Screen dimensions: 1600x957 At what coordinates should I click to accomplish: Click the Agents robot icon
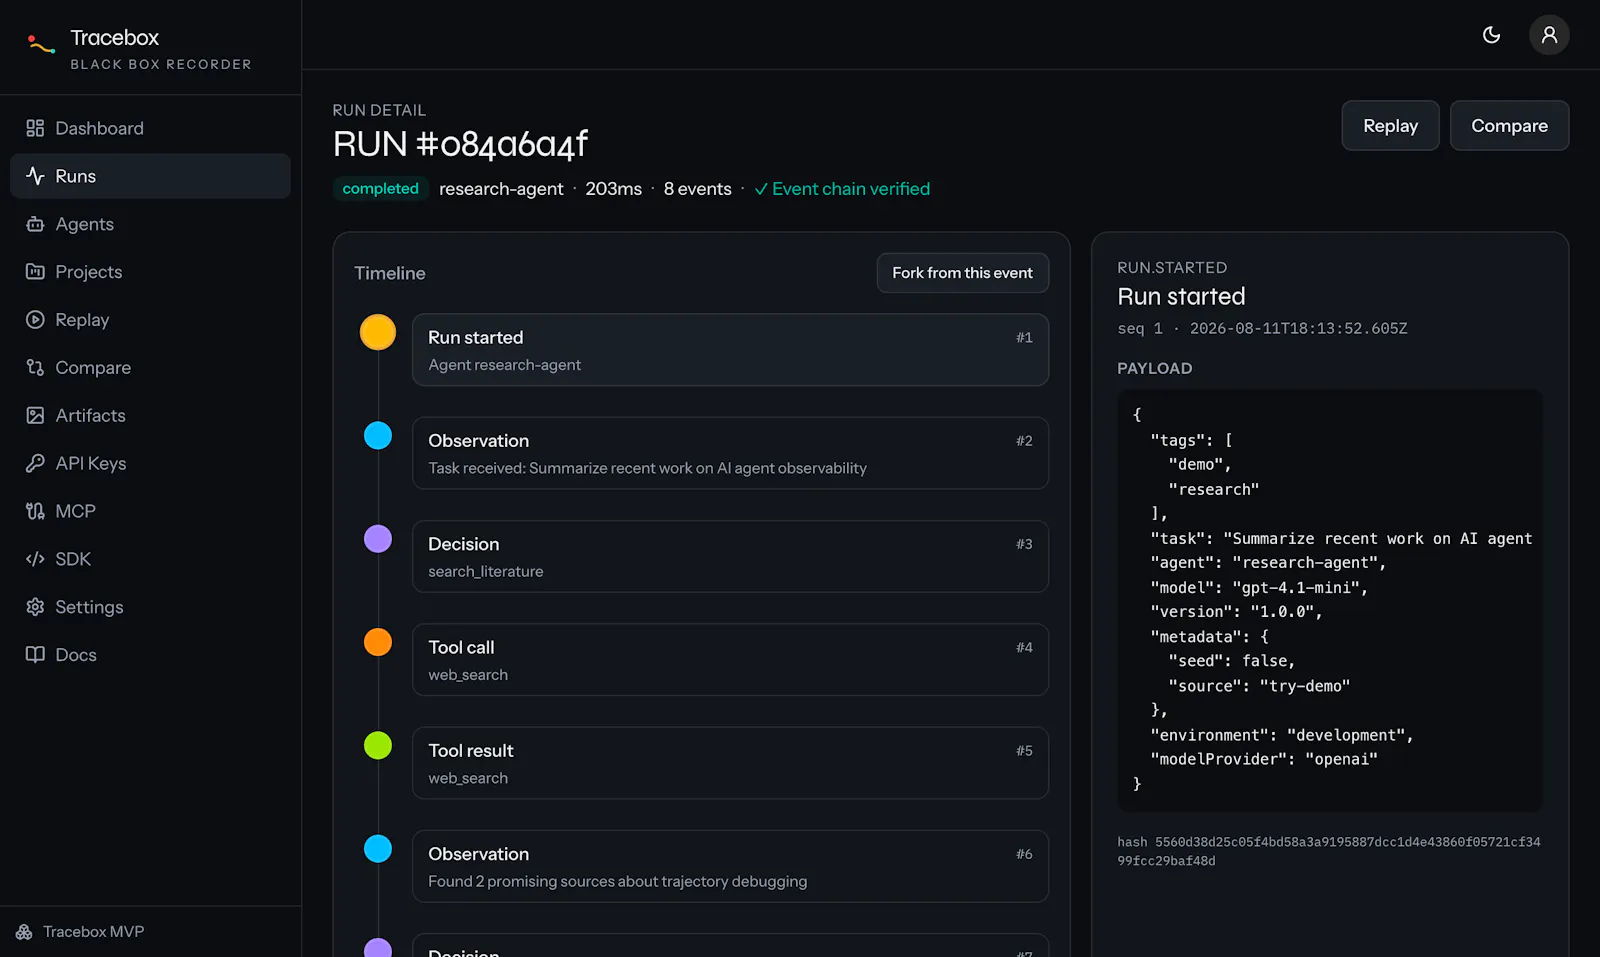point(35,224)
